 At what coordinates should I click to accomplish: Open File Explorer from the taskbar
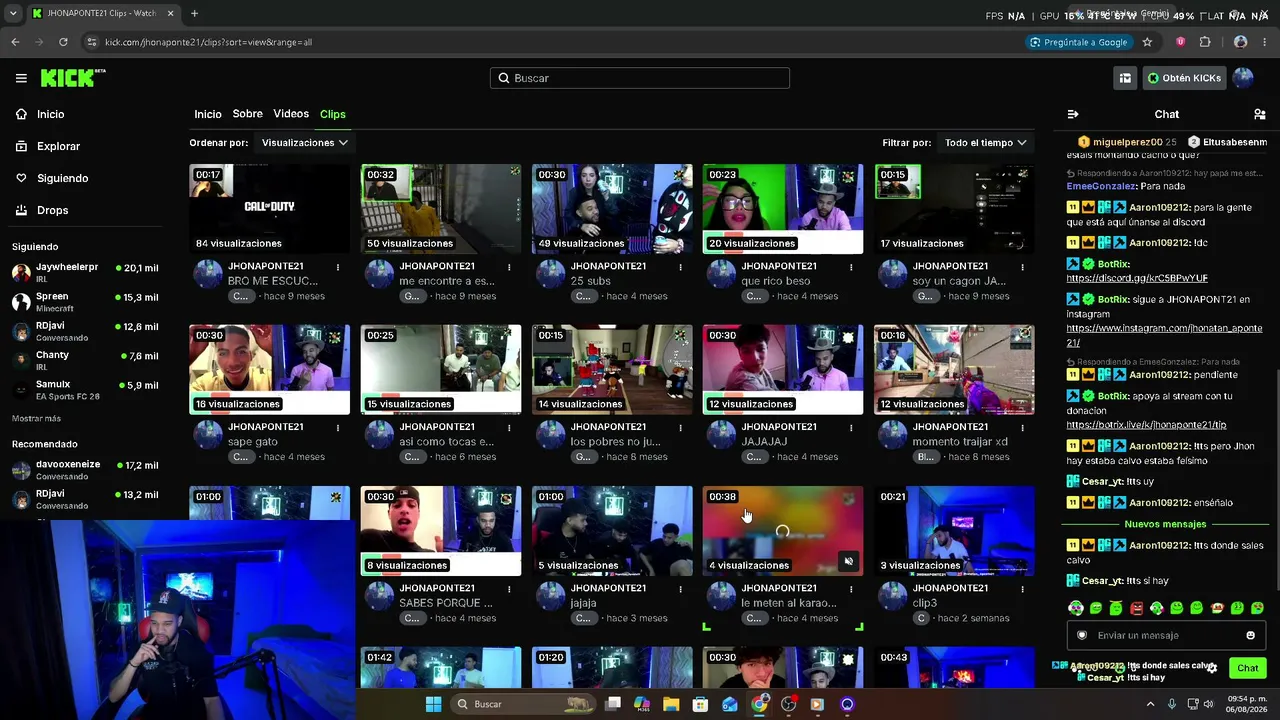coord(671,704)
